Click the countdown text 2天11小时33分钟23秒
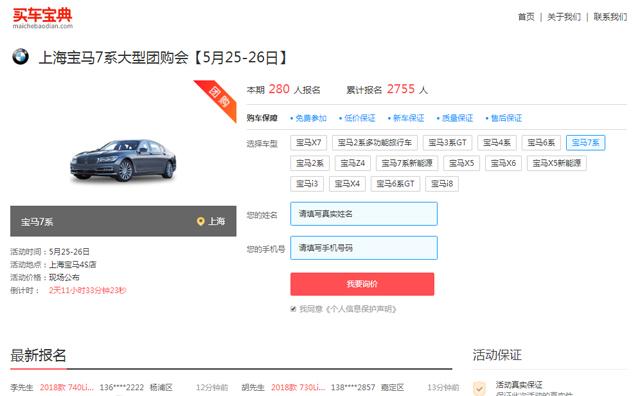Viewport: 640px width, 396px height. (87, 290)
